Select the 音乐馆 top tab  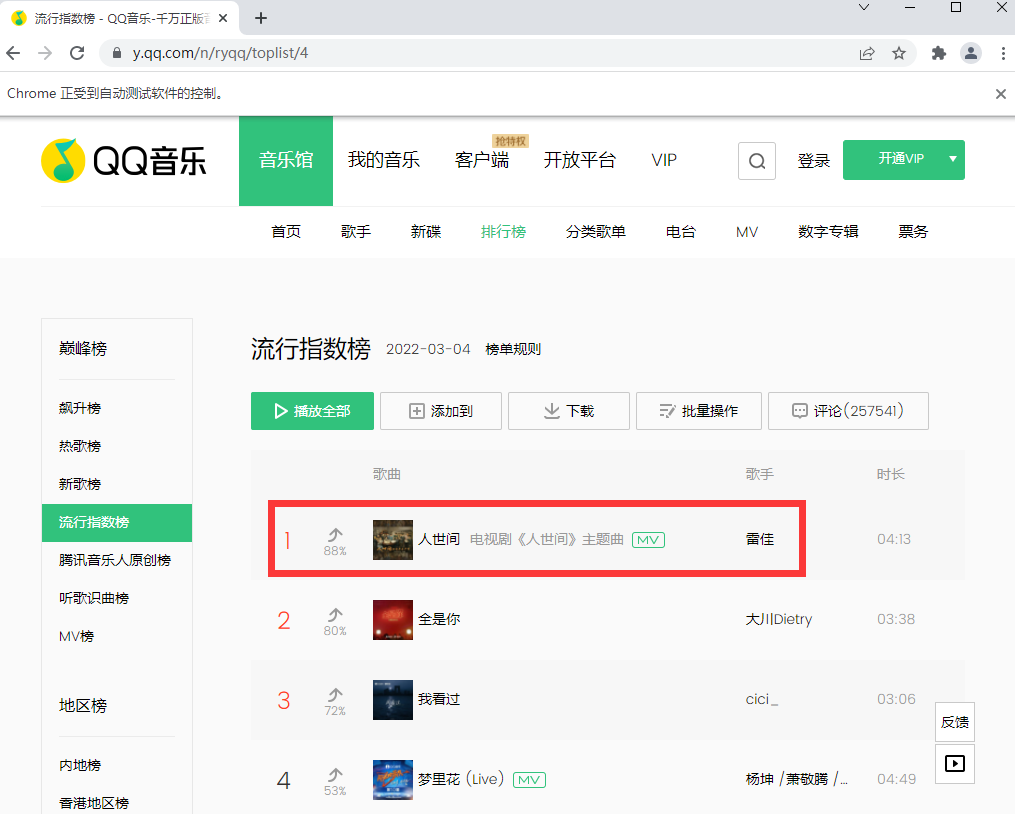pos(286,161)
